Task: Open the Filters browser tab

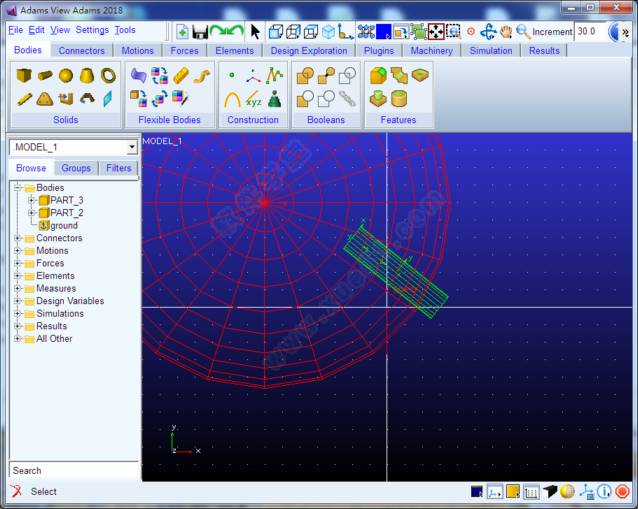Action: coord(118,168)
